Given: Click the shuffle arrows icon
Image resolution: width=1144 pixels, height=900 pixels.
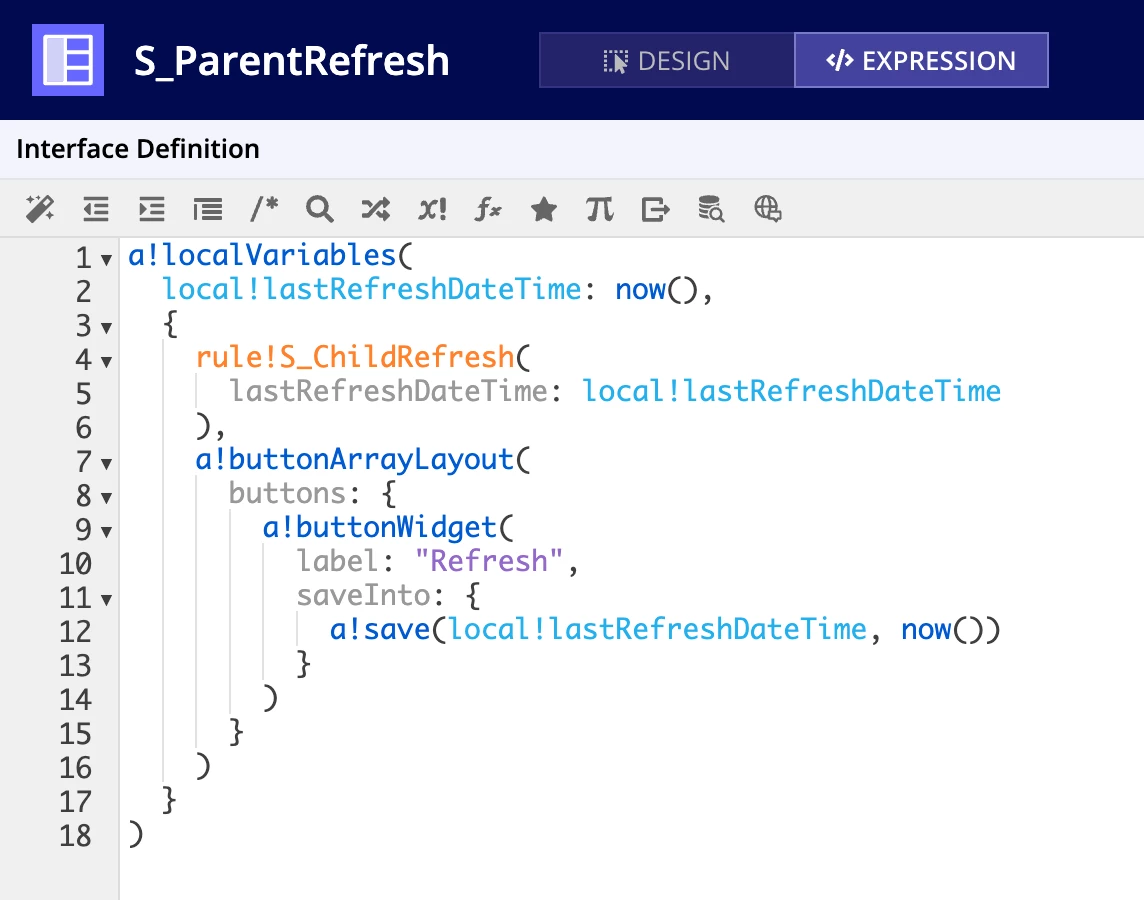Looking at the screenshot, I should (376, 209).
